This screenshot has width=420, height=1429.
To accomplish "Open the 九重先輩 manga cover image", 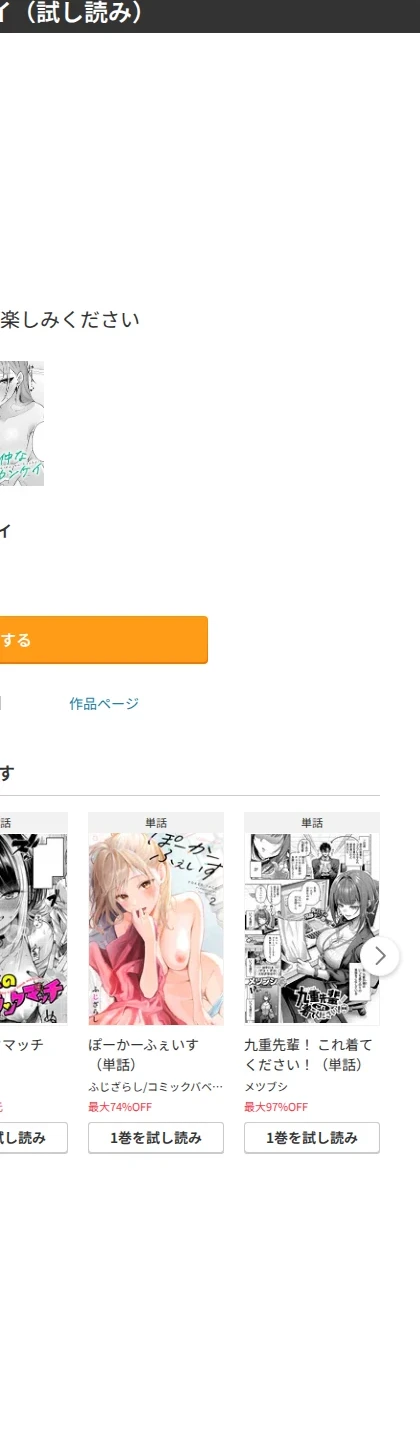I will (x=312, y=929).
